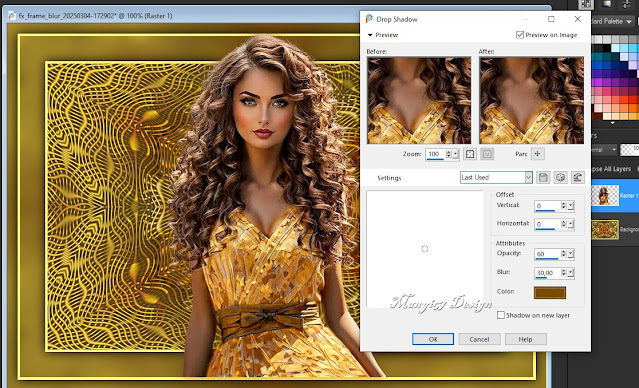Click the swatch palette scroll-down arrow

[x=613, y=123]
